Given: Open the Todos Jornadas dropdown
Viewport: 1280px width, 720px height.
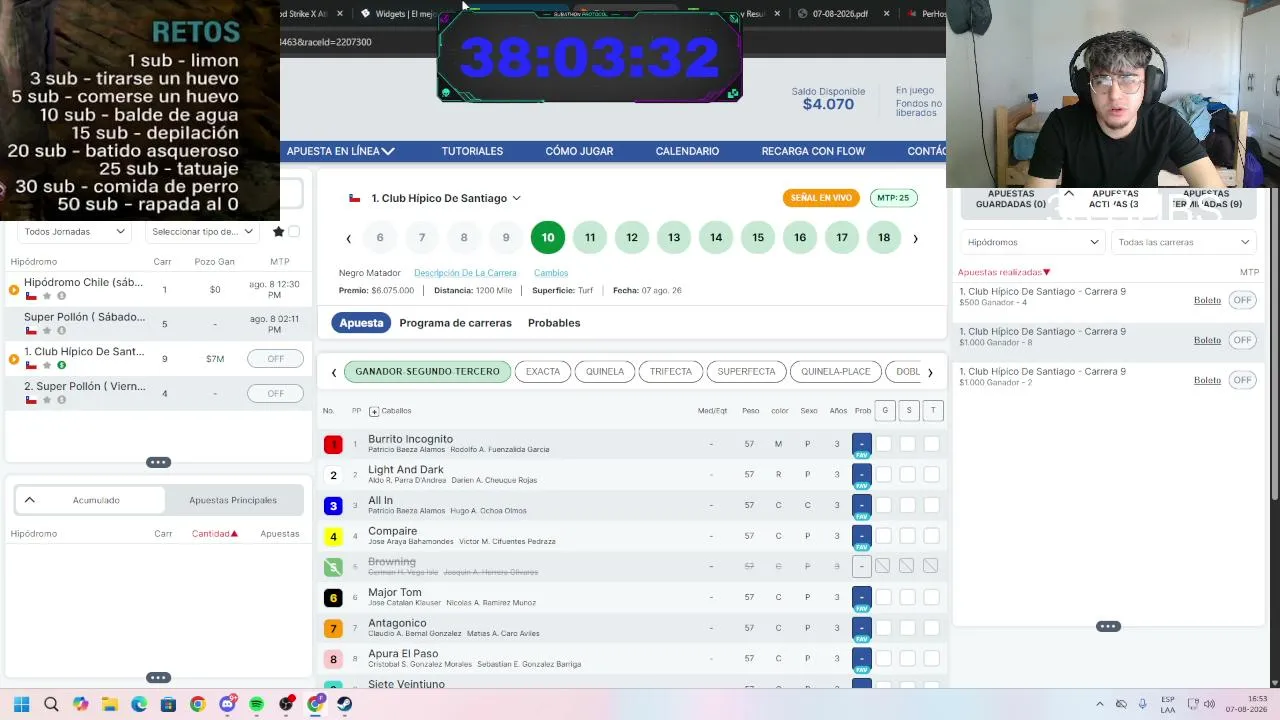Looking at the screenshot, I should pos(74,232).
